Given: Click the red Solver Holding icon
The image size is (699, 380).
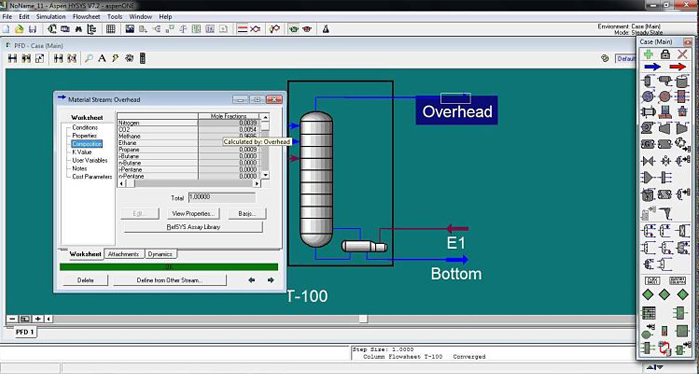Looking at the screenshot, I should tap(307, 29).
